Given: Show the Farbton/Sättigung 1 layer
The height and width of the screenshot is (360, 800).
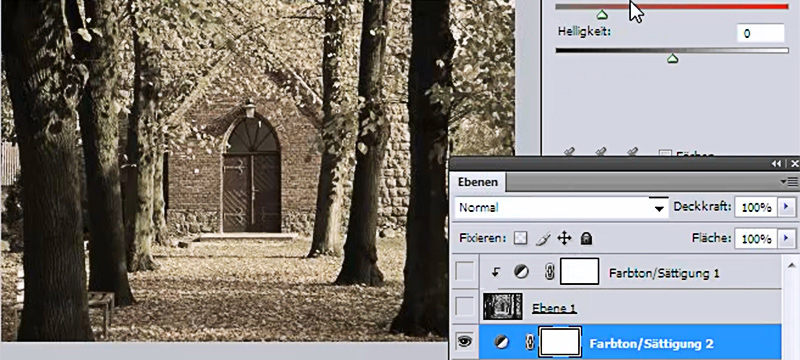Looking at the screenshot, I should pos(465,272).
